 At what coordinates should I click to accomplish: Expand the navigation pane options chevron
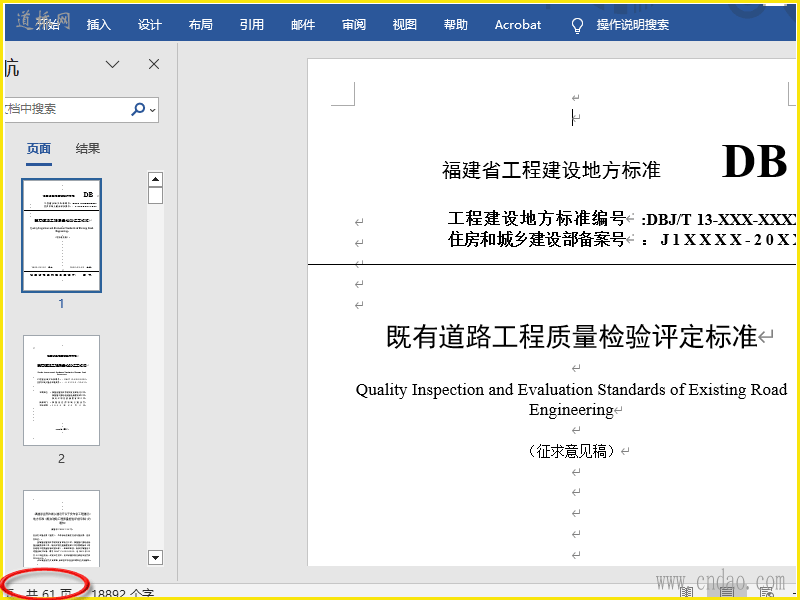pyautogui.click(x=112, y=64)
